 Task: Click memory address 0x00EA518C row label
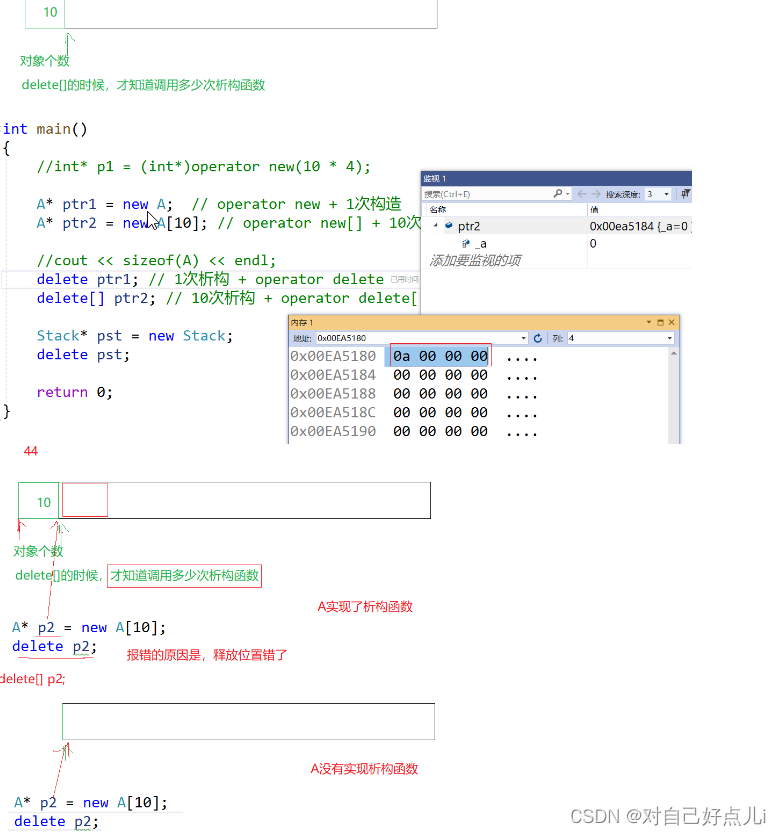[333, 412]
